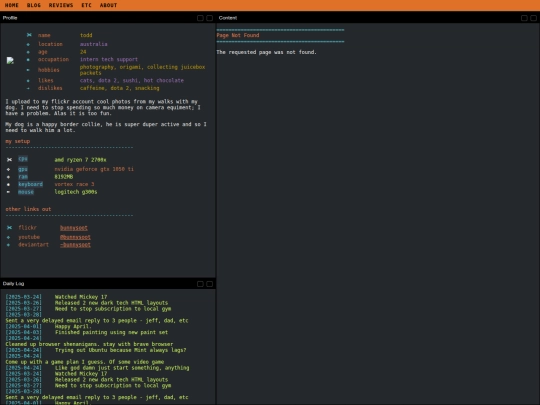Open the deviantart ~bunnysoot link
The image size is (540, 405).
pyautogui.click(x=75, y=245)
